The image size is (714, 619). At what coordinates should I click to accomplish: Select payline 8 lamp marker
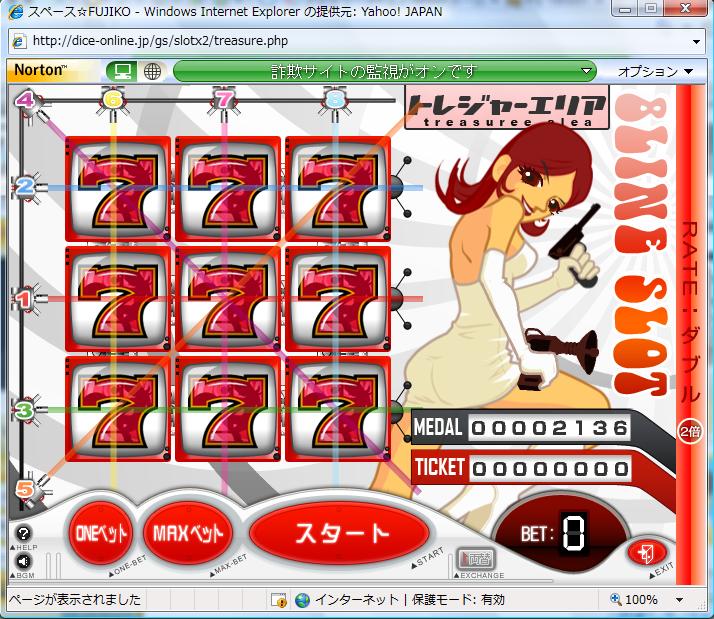click(335, 99)
